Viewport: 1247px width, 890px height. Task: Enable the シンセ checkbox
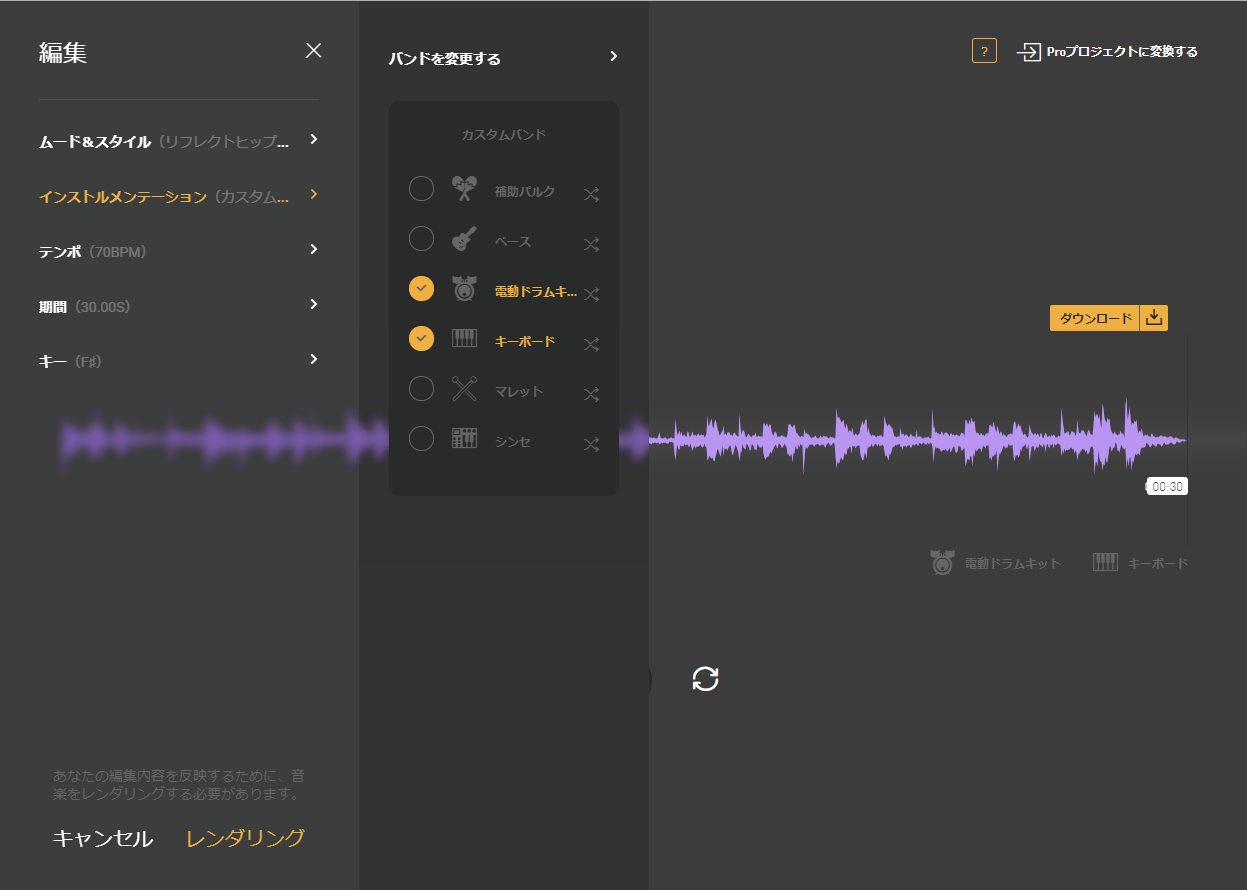422,439
